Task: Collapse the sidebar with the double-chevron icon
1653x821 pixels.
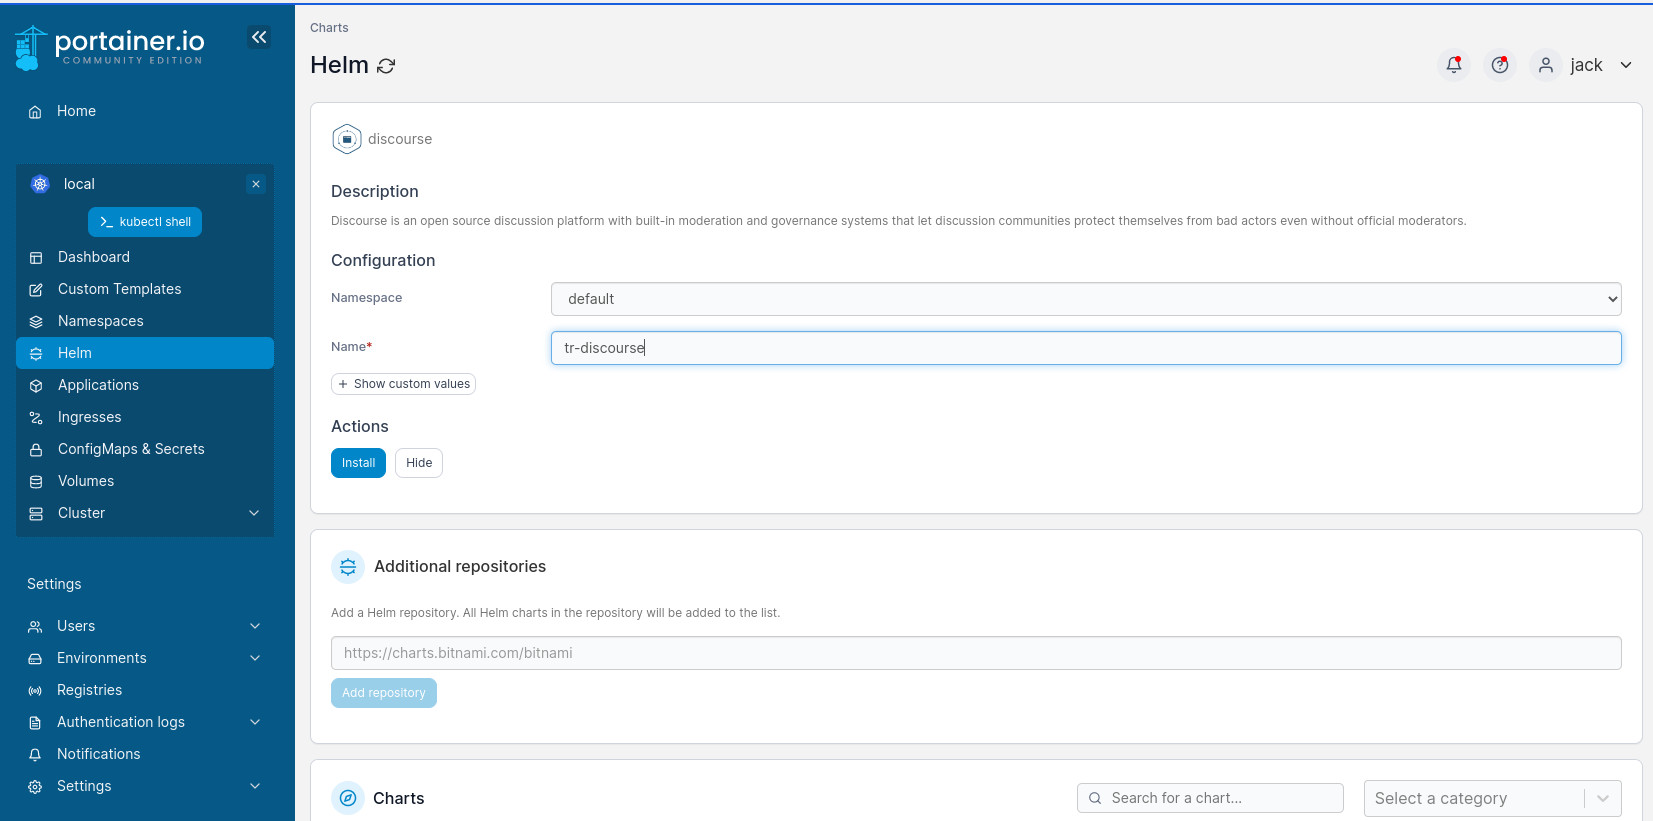Action: pos(259,38)
